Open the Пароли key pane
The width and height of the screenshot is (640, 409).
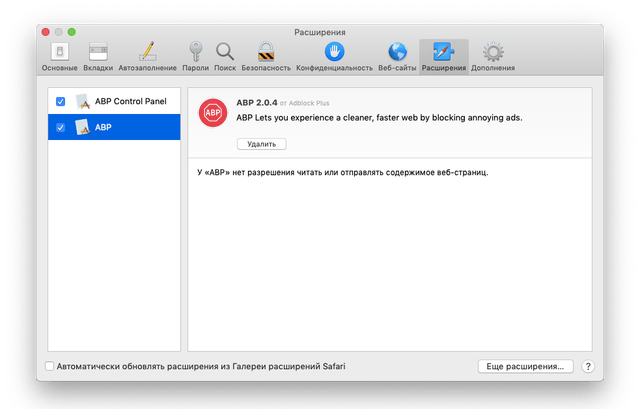click(196, 56)
